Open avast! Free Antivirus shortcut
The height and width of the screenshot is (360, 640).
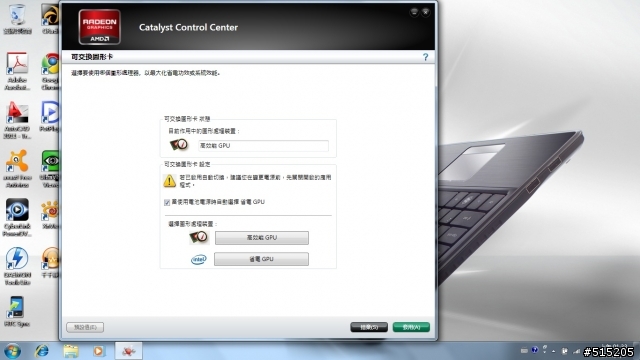tap(17, 169)
